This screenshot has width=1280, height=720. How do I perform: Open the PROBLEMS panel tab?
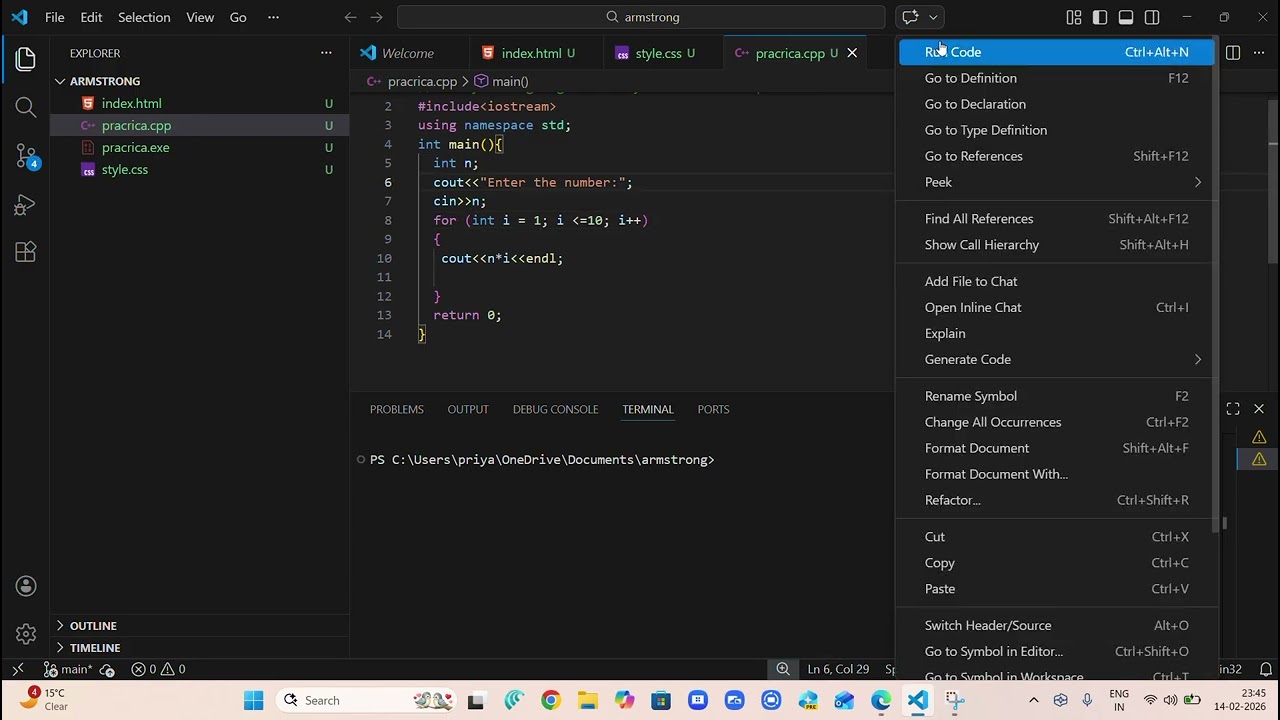tap(397, 409)
